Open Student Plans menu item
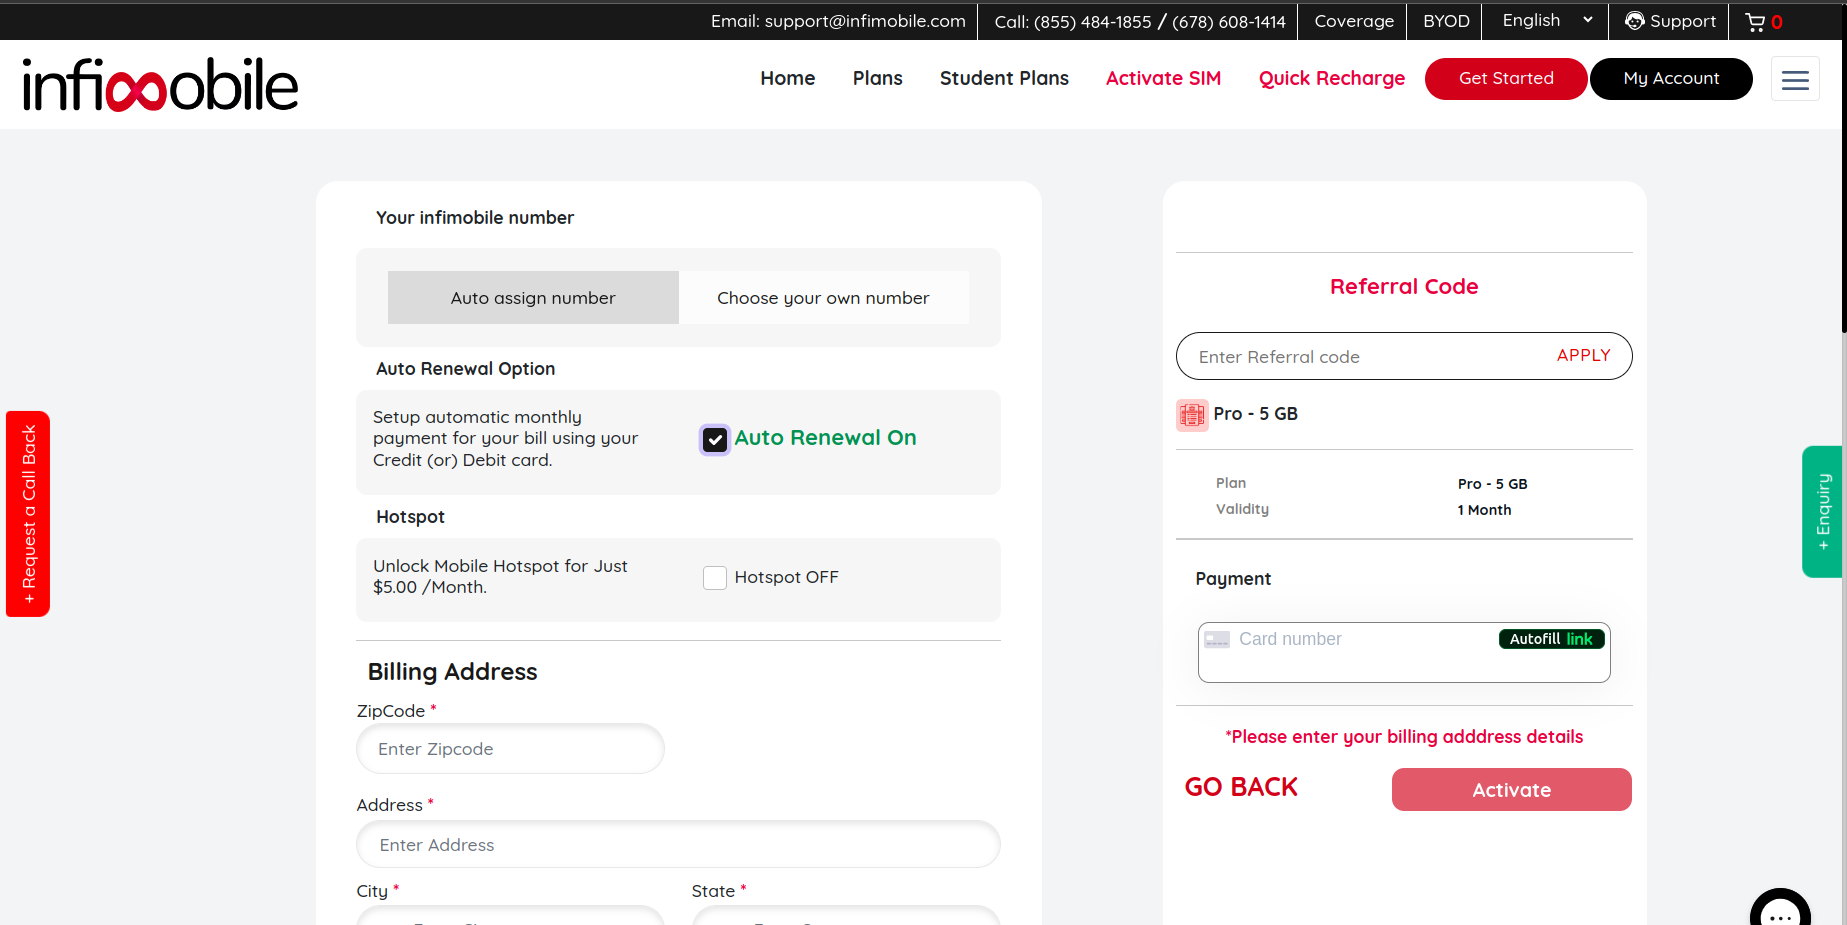This screenshot has height=925, width=1847. (x=1004, y=78)
